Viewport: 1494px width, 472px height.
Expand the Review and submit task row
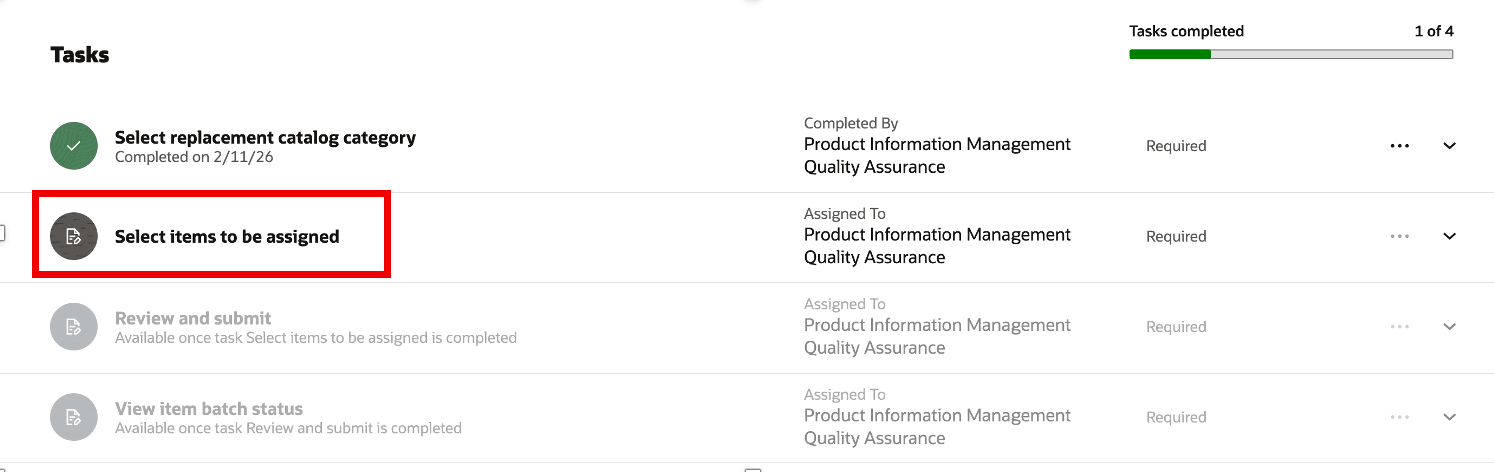1449,327
